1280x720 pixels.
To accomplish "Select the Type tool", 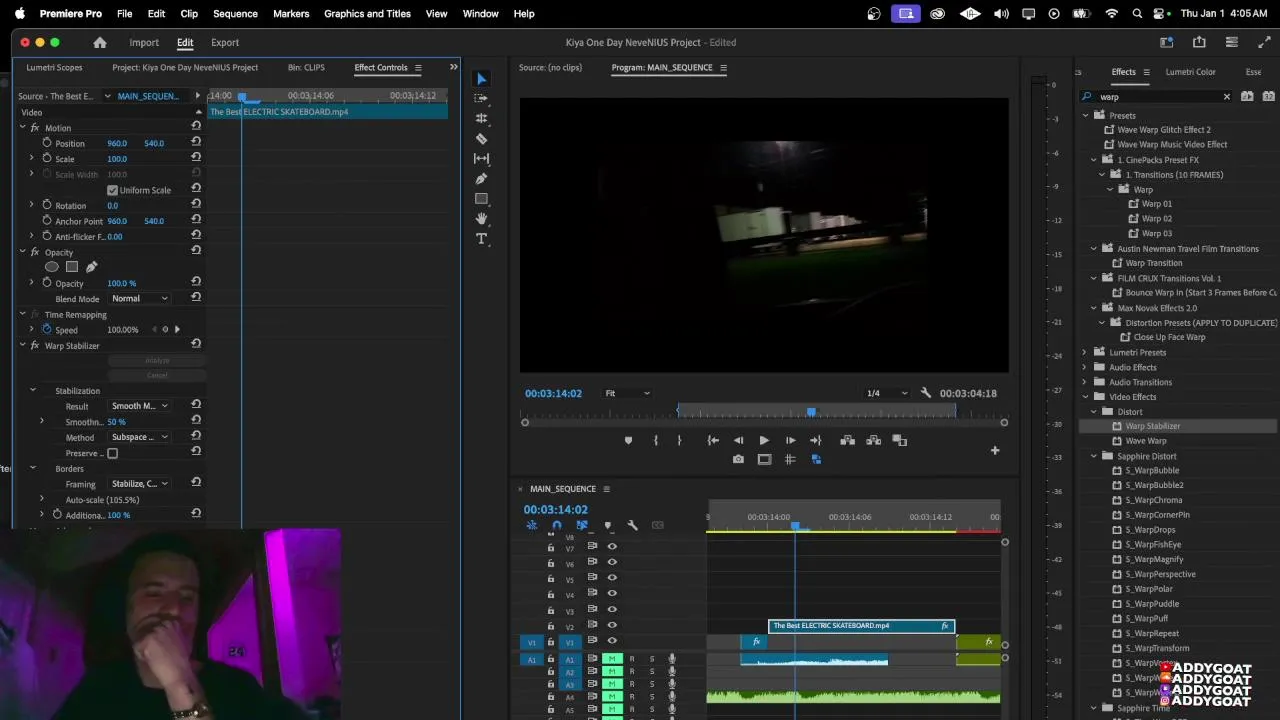I will tap(481, 239).
